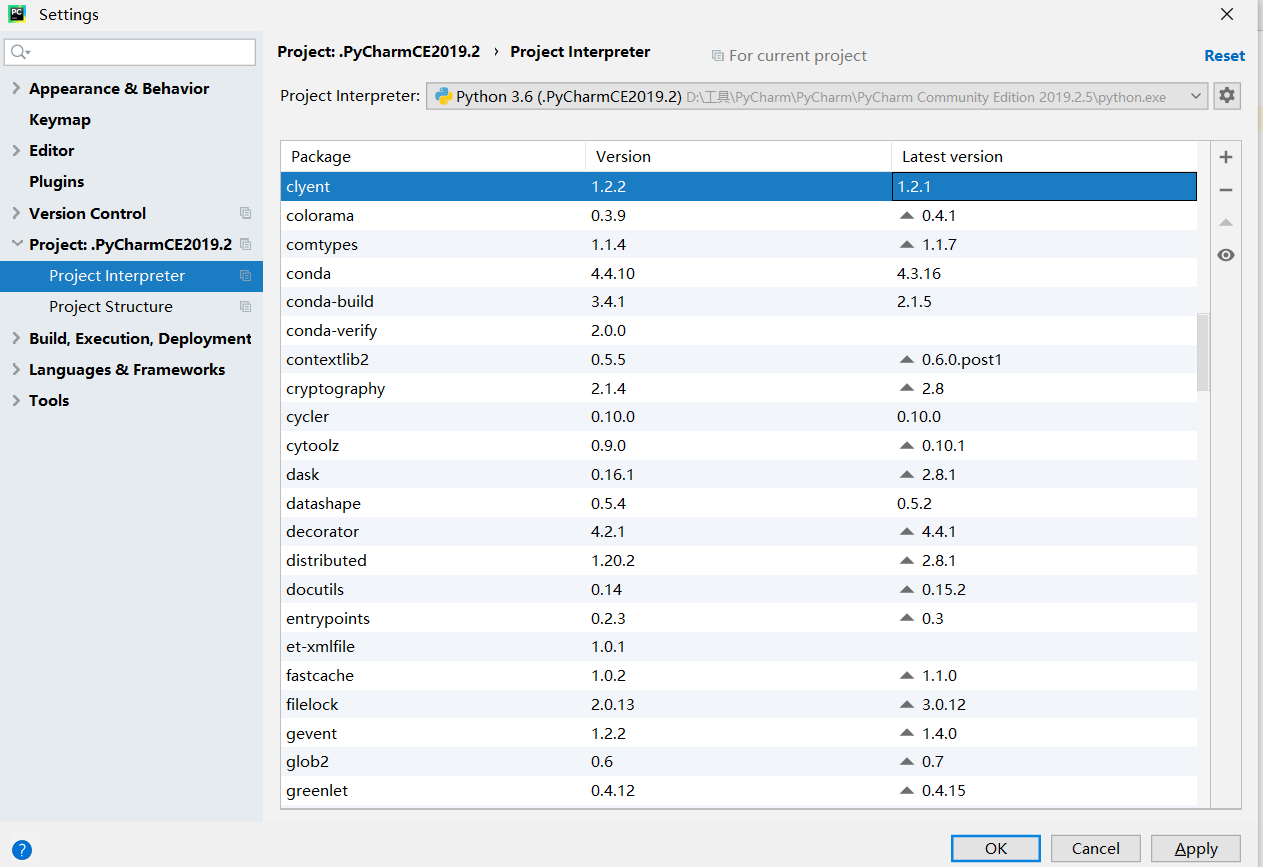Click the package list vertical scrollbar
Screen dimensions: 1263x867
(x=1203, y=352)
